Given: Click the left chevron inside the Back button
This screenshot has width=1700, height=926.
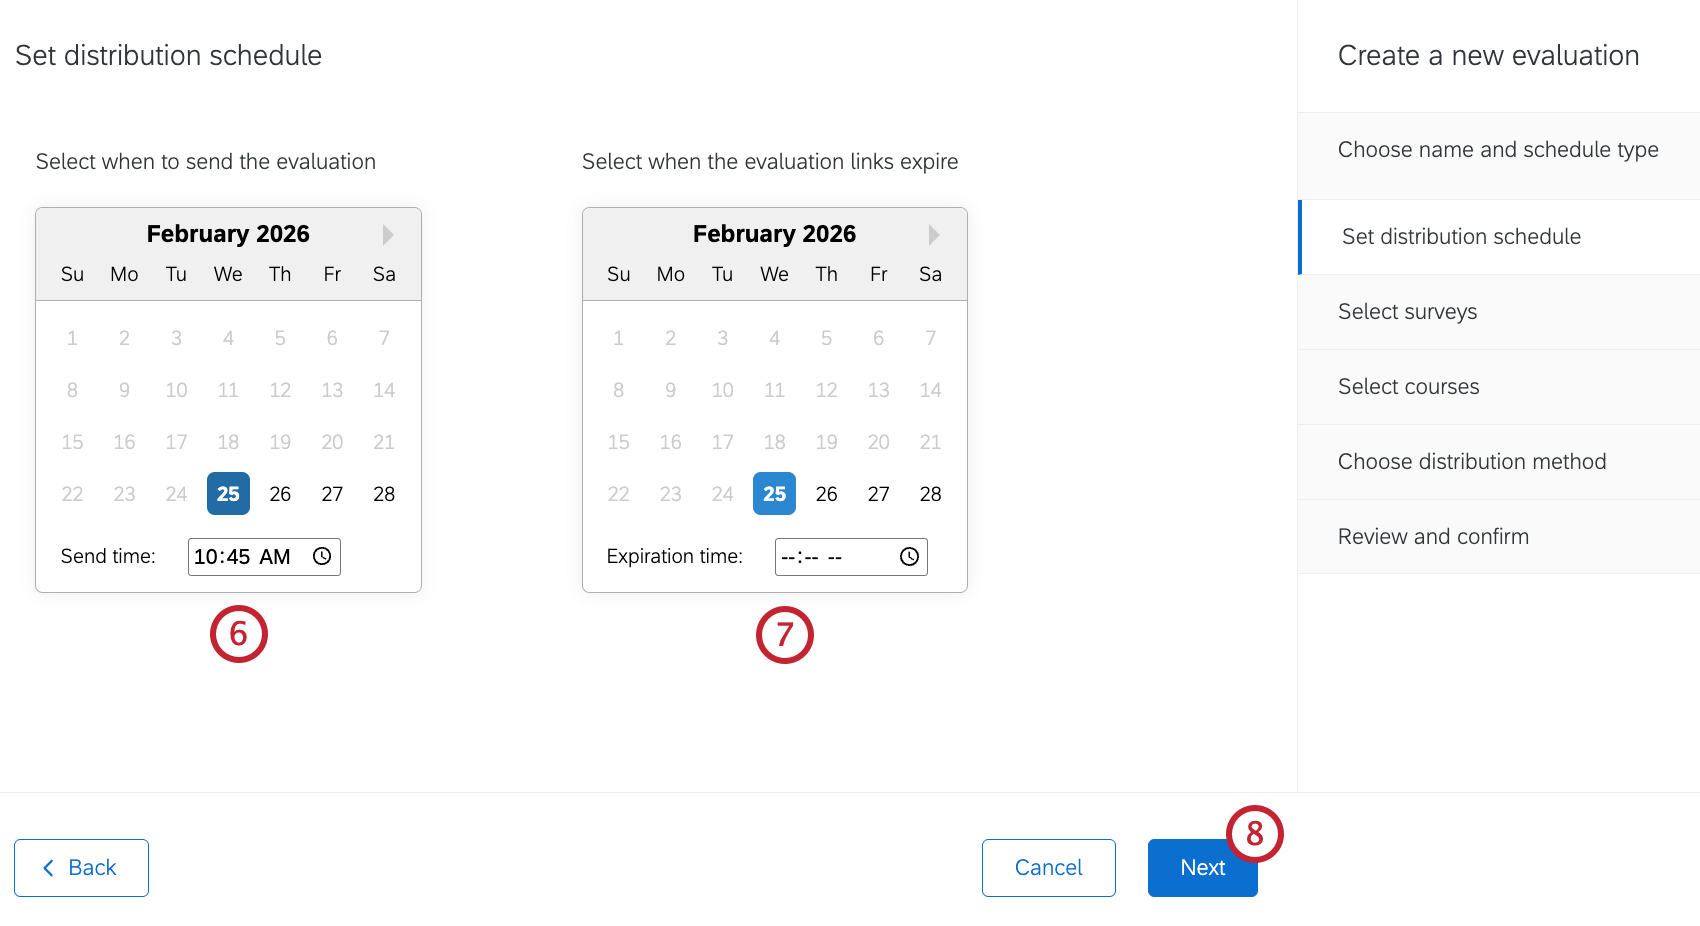Looking at the screenshot, I should coord(48,867).
